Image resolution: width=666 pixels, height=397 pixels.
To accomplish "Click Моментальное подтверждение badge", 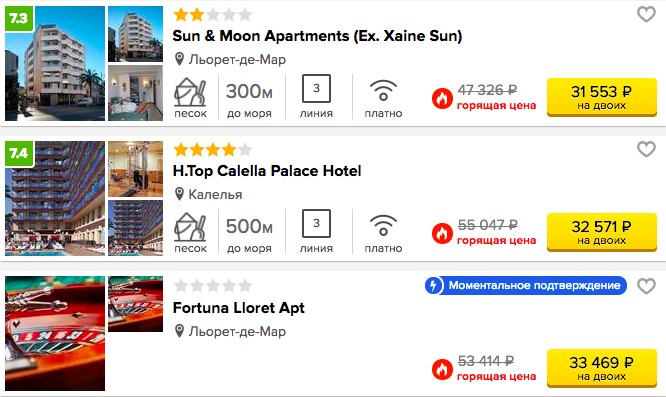I will (526, 285).
